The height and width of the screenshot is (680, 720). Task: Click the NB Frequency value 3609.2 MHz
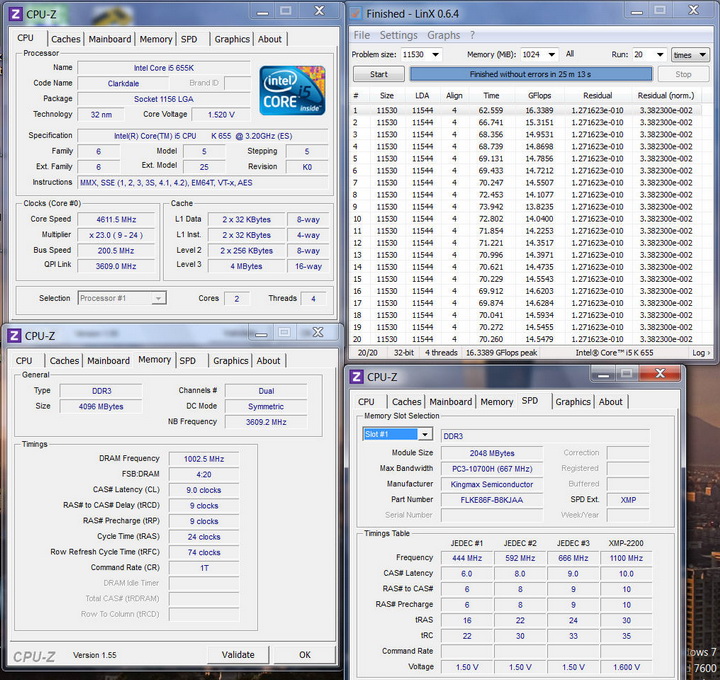point(266,422)
